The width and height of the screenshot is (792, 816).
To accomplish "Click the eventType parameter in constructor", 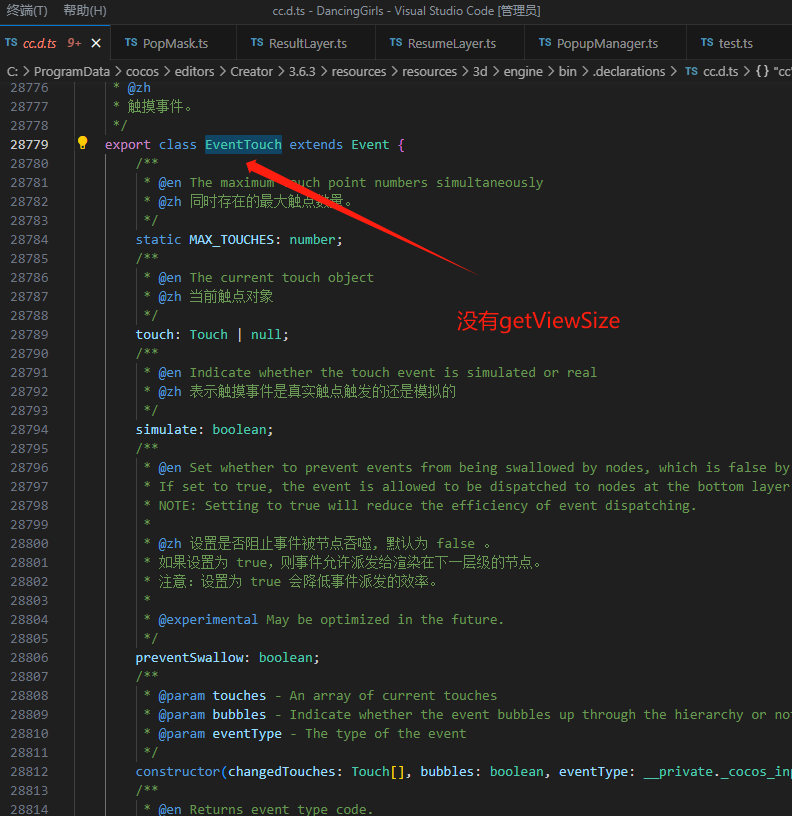I will (593, 771).
